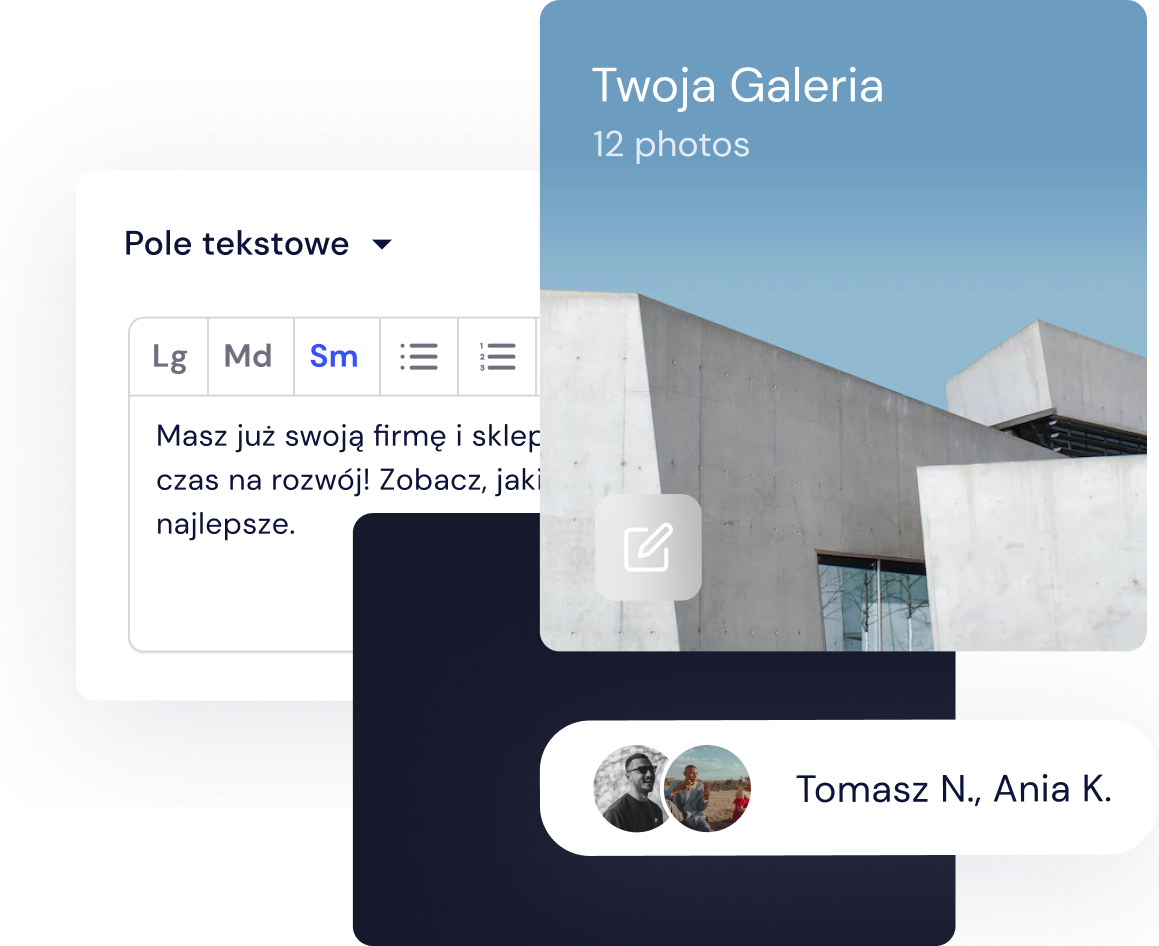Click the empty space below the editor text

tap(240, 600)
